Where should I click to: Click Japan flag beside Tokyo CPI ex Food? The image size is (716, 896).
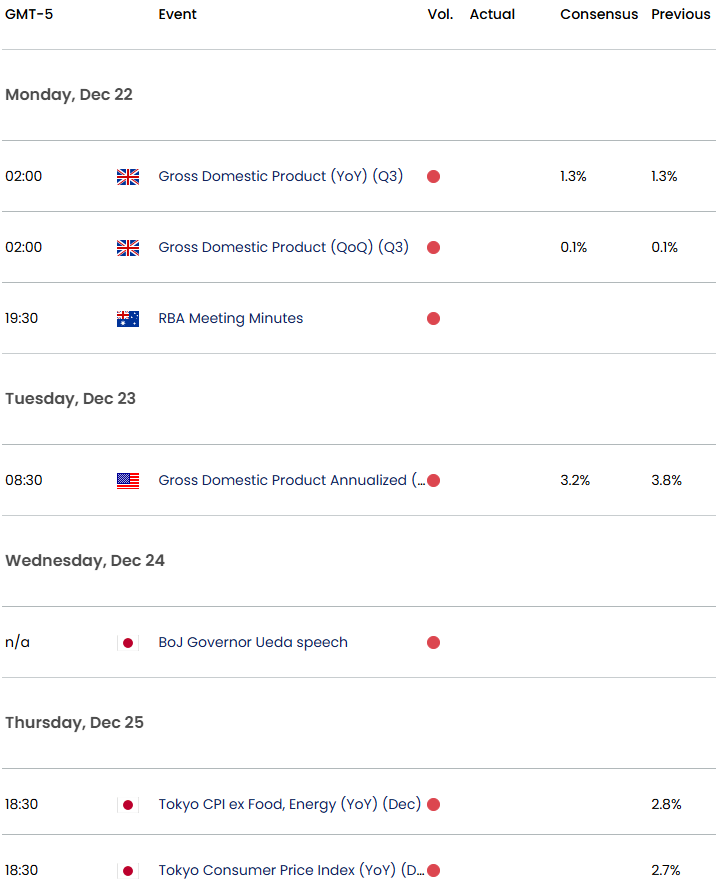[x=128, y=805]
